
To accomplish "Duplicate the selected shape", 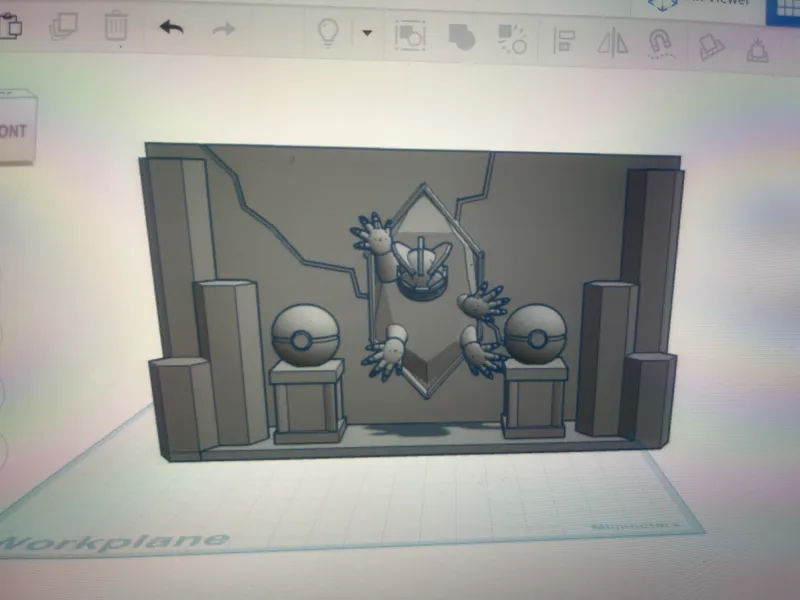I will 64,26.
